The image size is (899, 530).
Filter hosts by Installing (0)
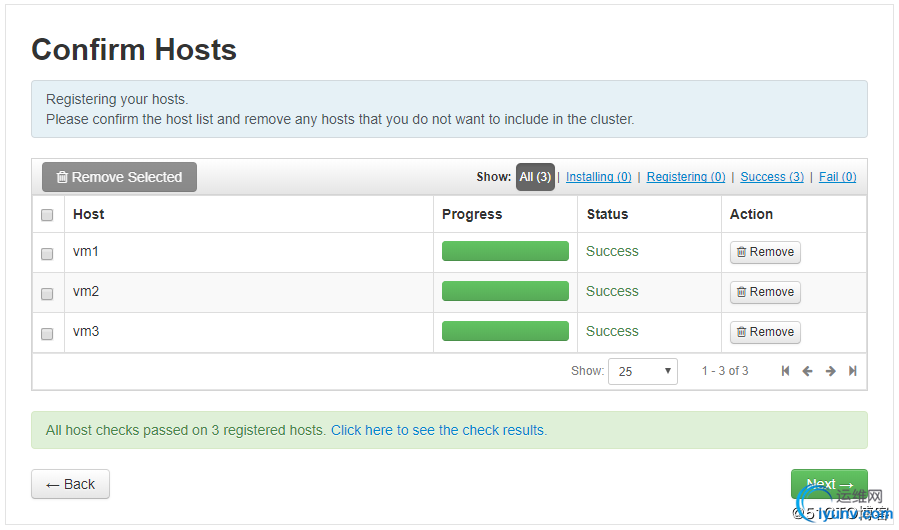[598, 177]
